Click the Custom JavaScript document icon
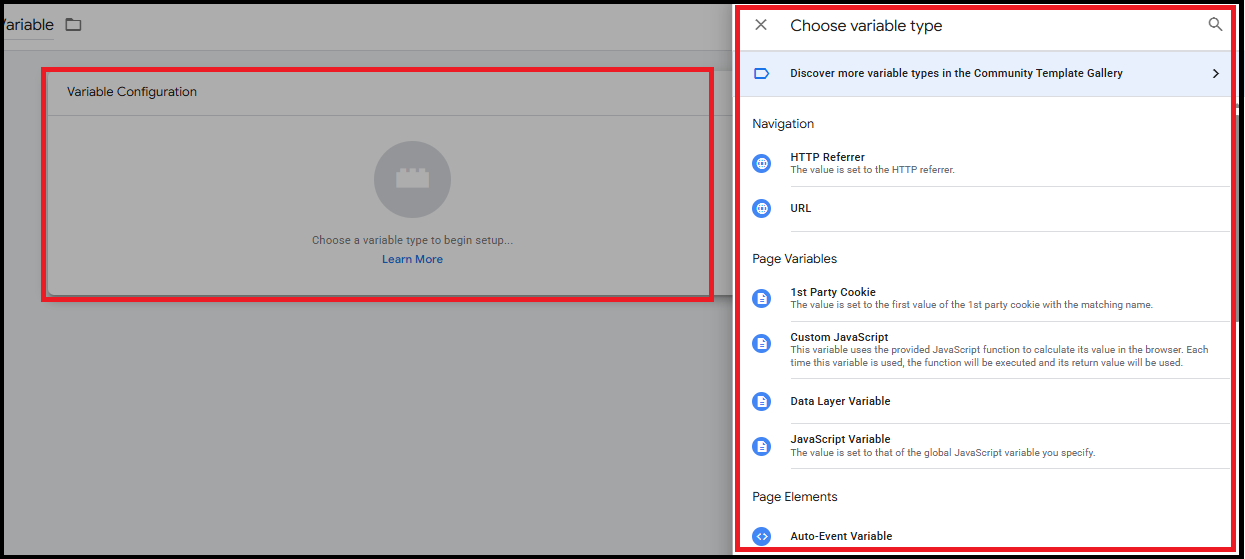This screenshot has height=559, width=1245. point(761,343)
